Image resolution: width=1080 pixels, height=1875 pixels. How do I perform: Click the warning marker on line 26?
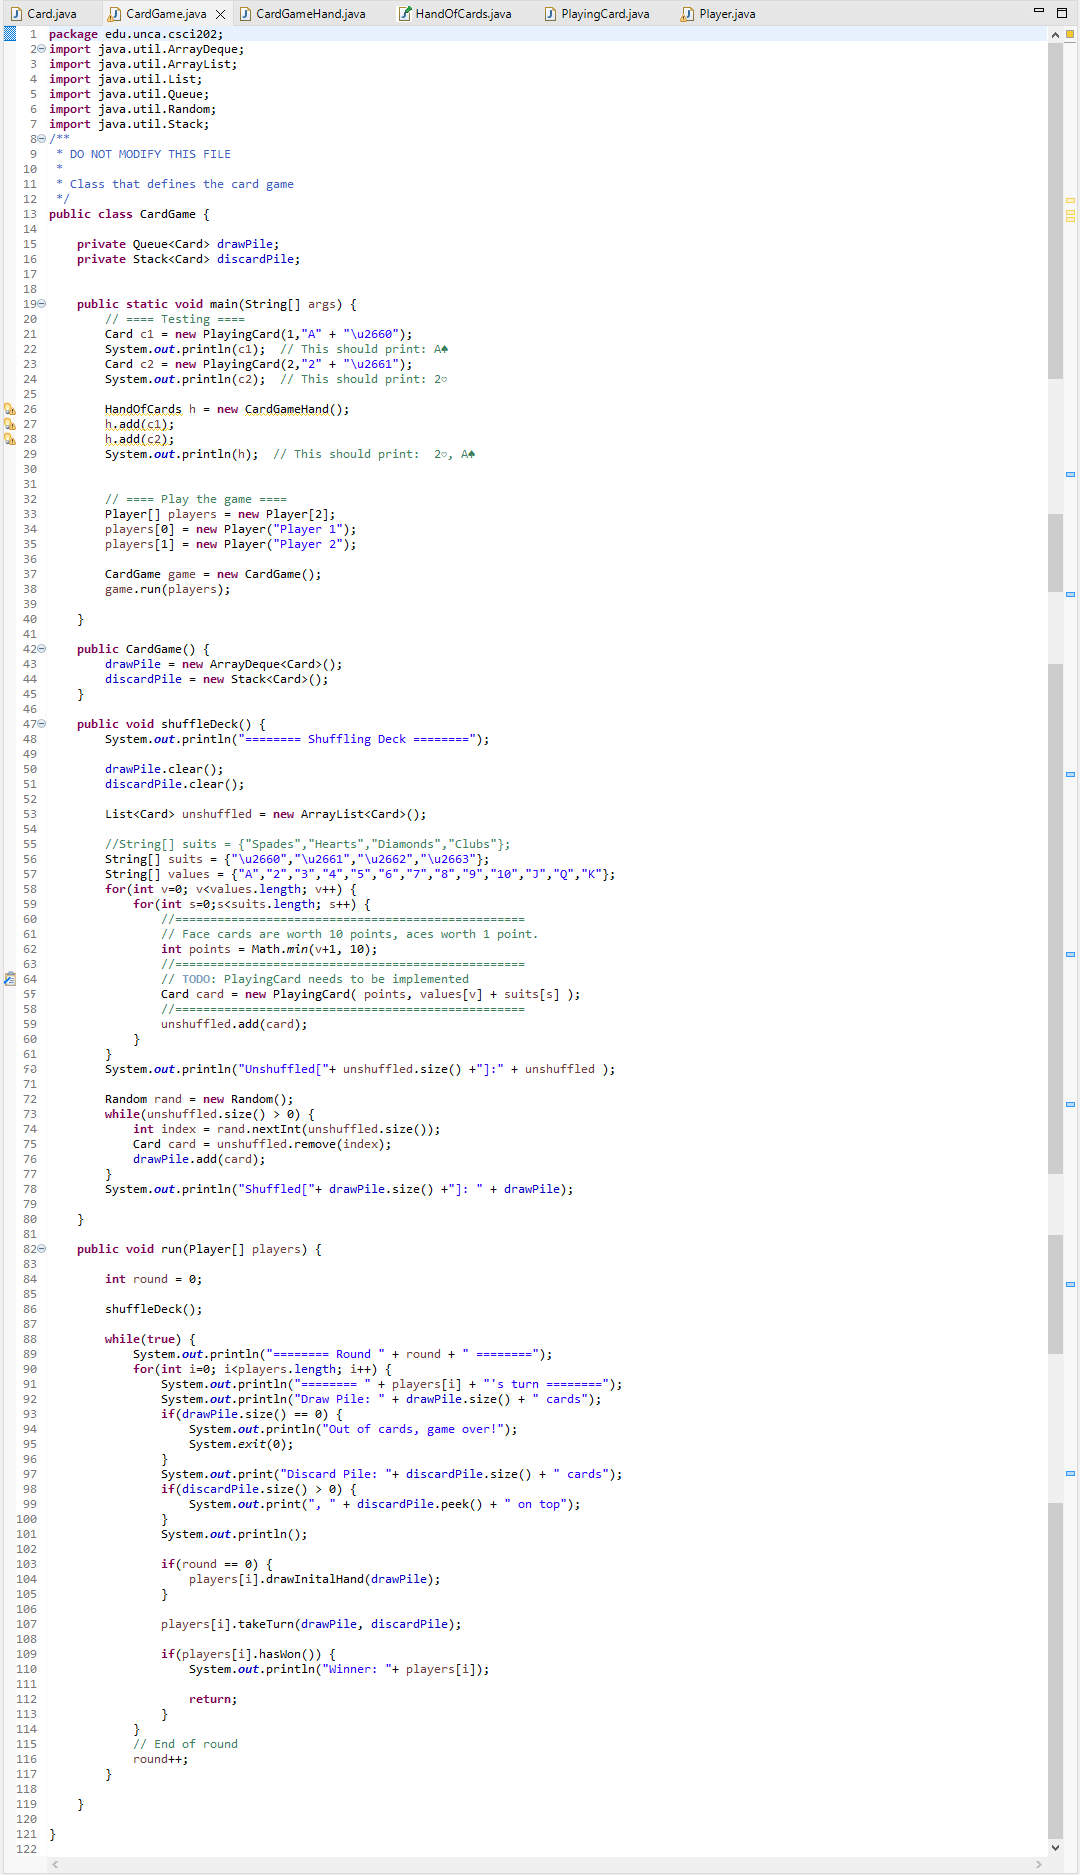point(9,409)
